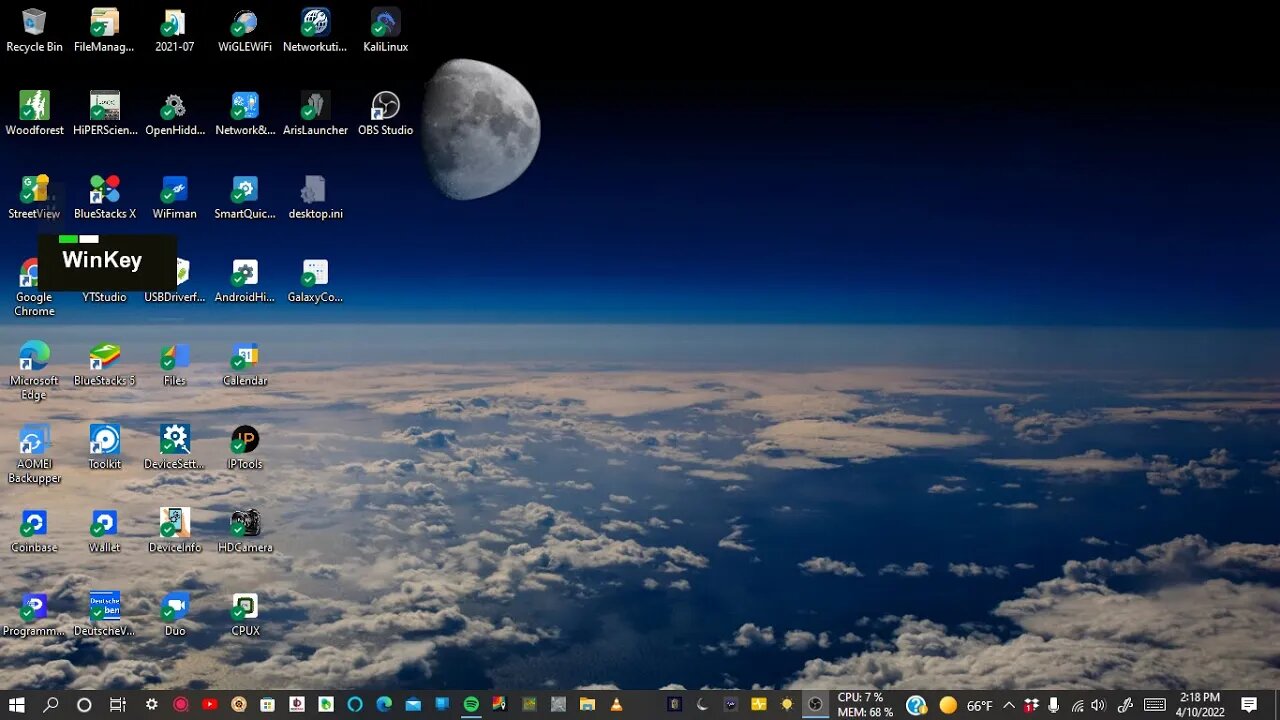Open Wi-Fi network tray flyout

1077,705
